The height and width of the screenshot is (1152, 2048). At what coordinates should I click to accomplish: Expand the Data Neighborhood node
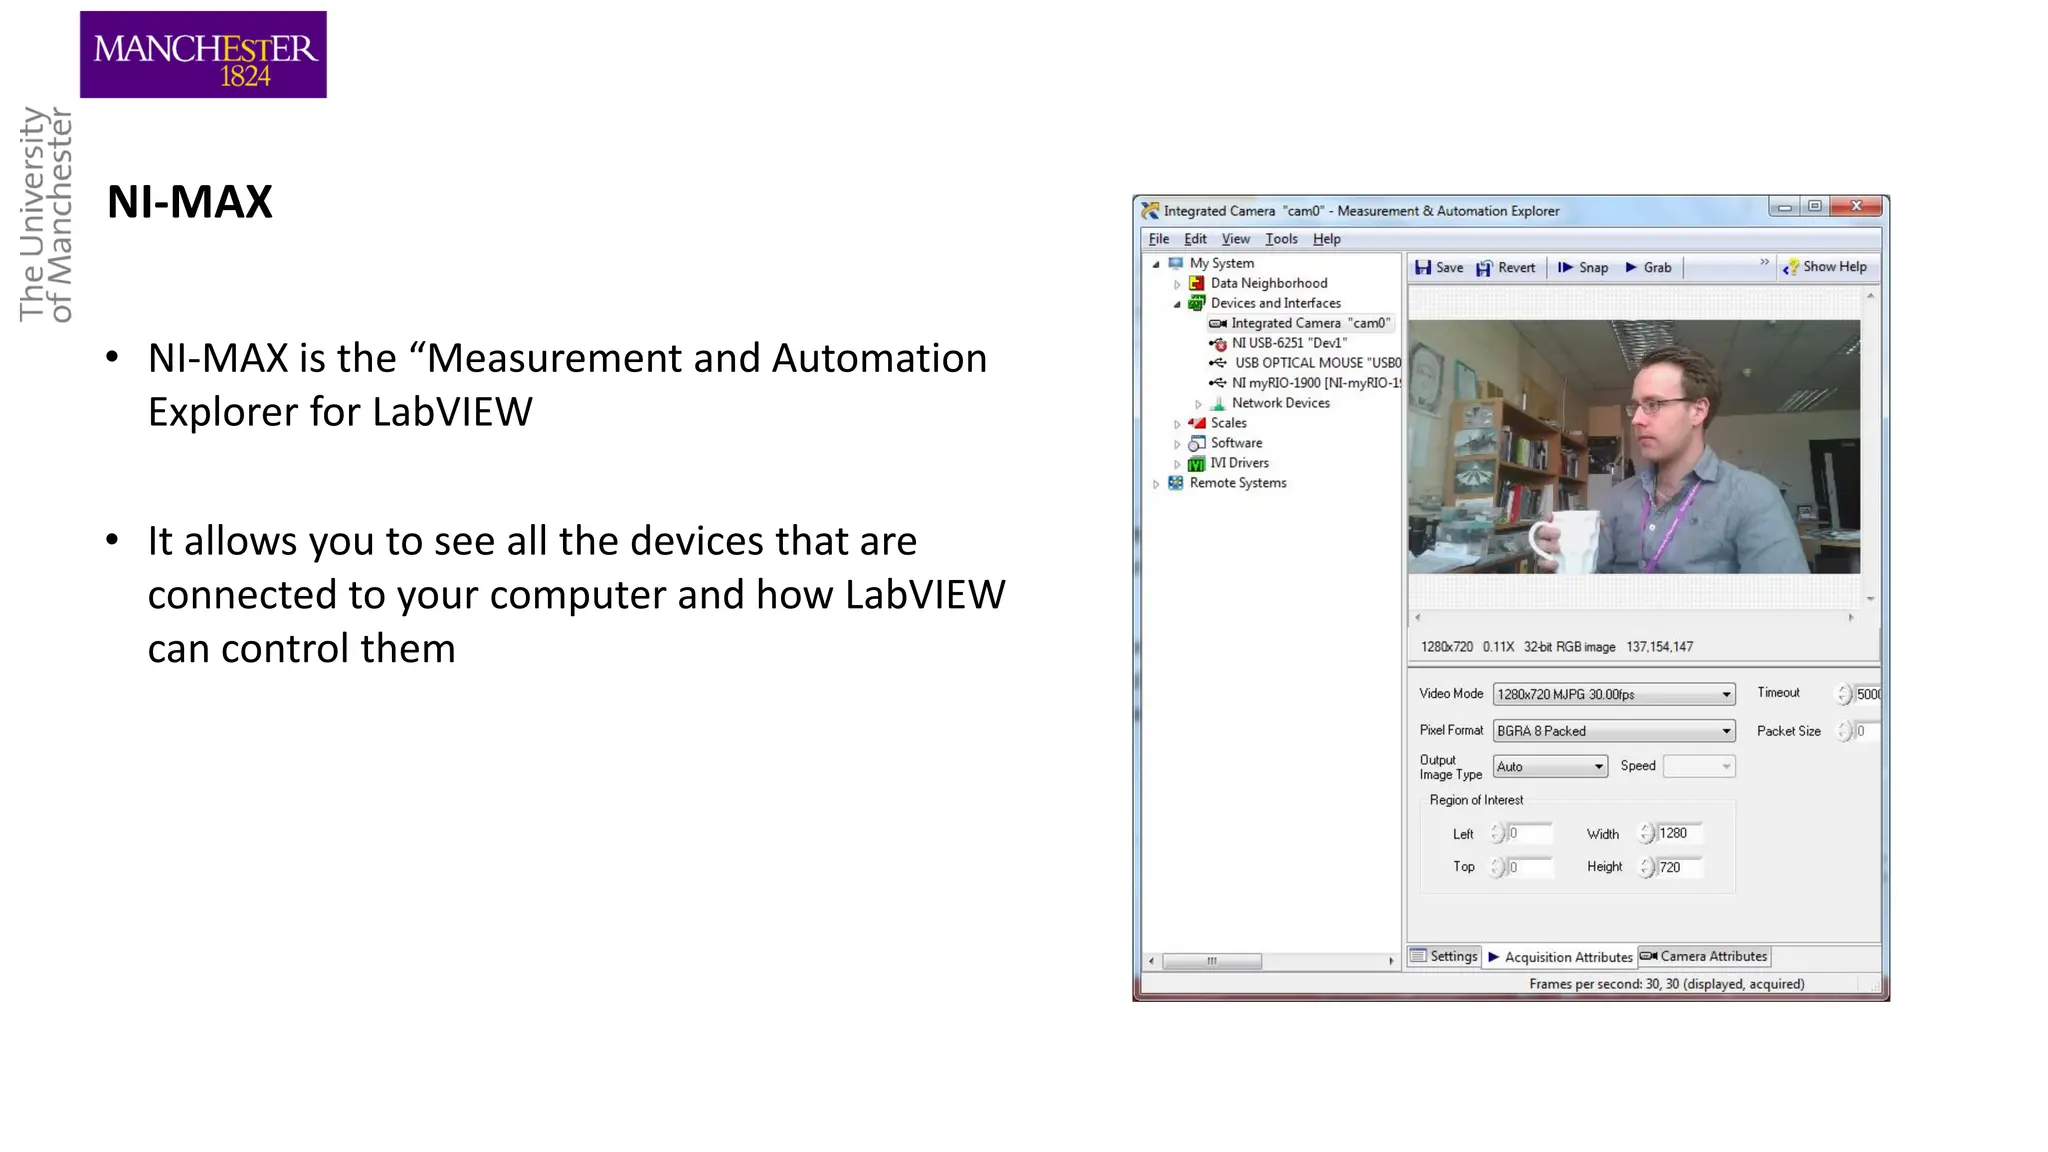coord(1177,284)
